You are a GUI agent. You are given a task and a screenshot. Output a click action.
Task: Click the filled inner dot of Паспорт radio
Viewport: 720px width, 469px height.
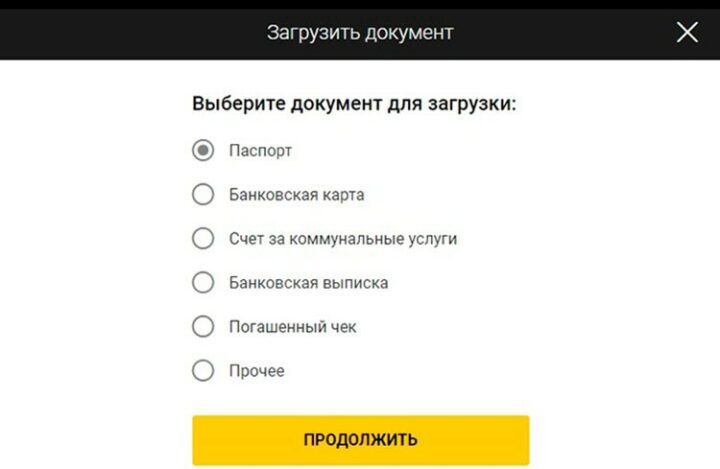pos(203,150)
